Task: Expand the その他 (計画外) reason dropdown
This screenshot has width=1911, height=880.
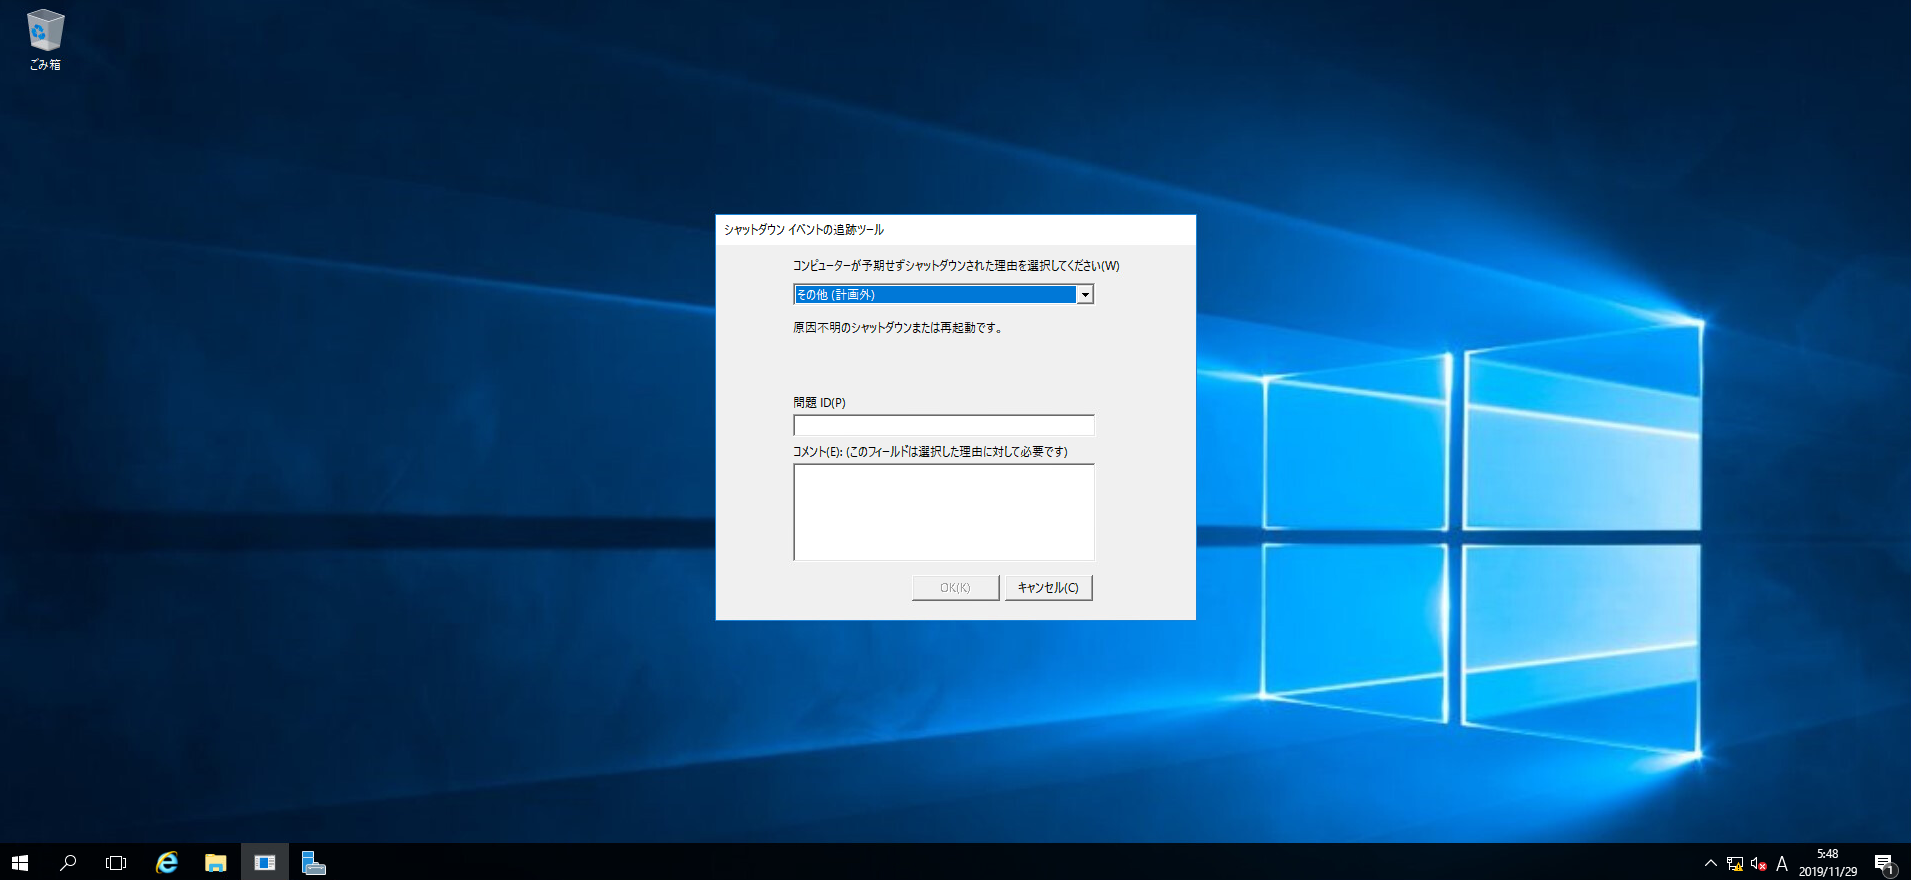Action: 1084,294
